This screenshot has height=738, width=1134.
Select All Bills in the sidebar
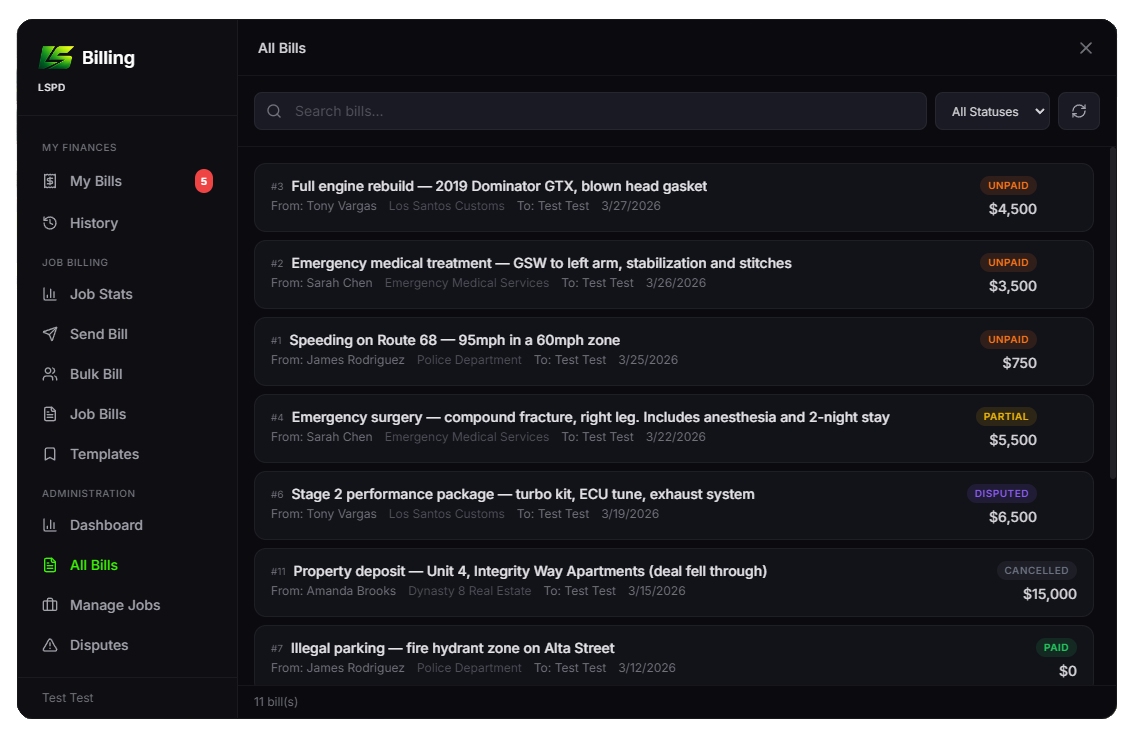point(93,565)
